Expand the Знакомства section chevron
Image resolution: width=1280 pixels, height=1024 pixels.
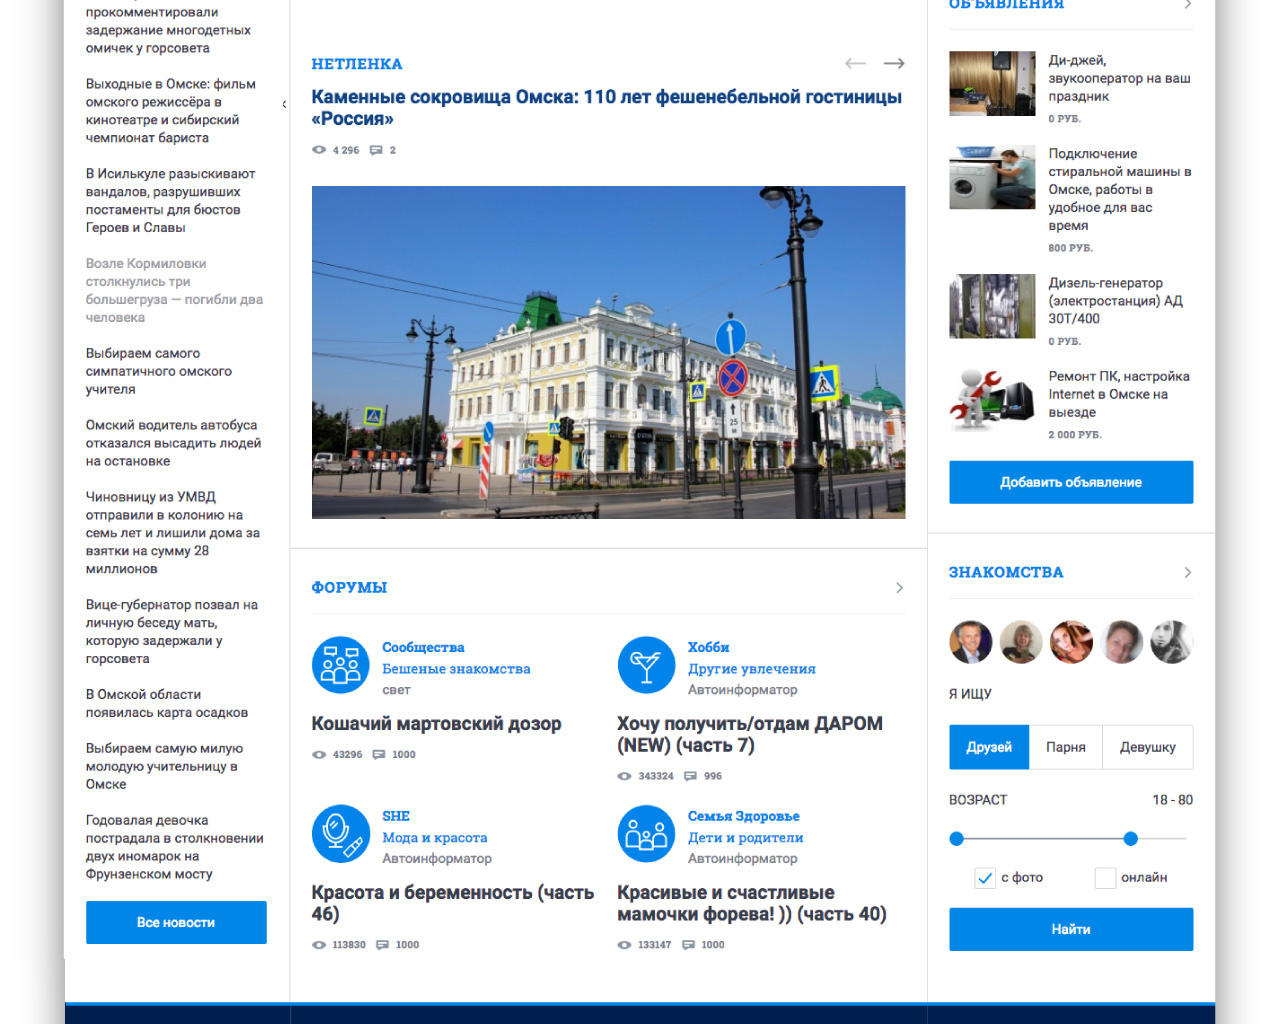[1187, 573]
